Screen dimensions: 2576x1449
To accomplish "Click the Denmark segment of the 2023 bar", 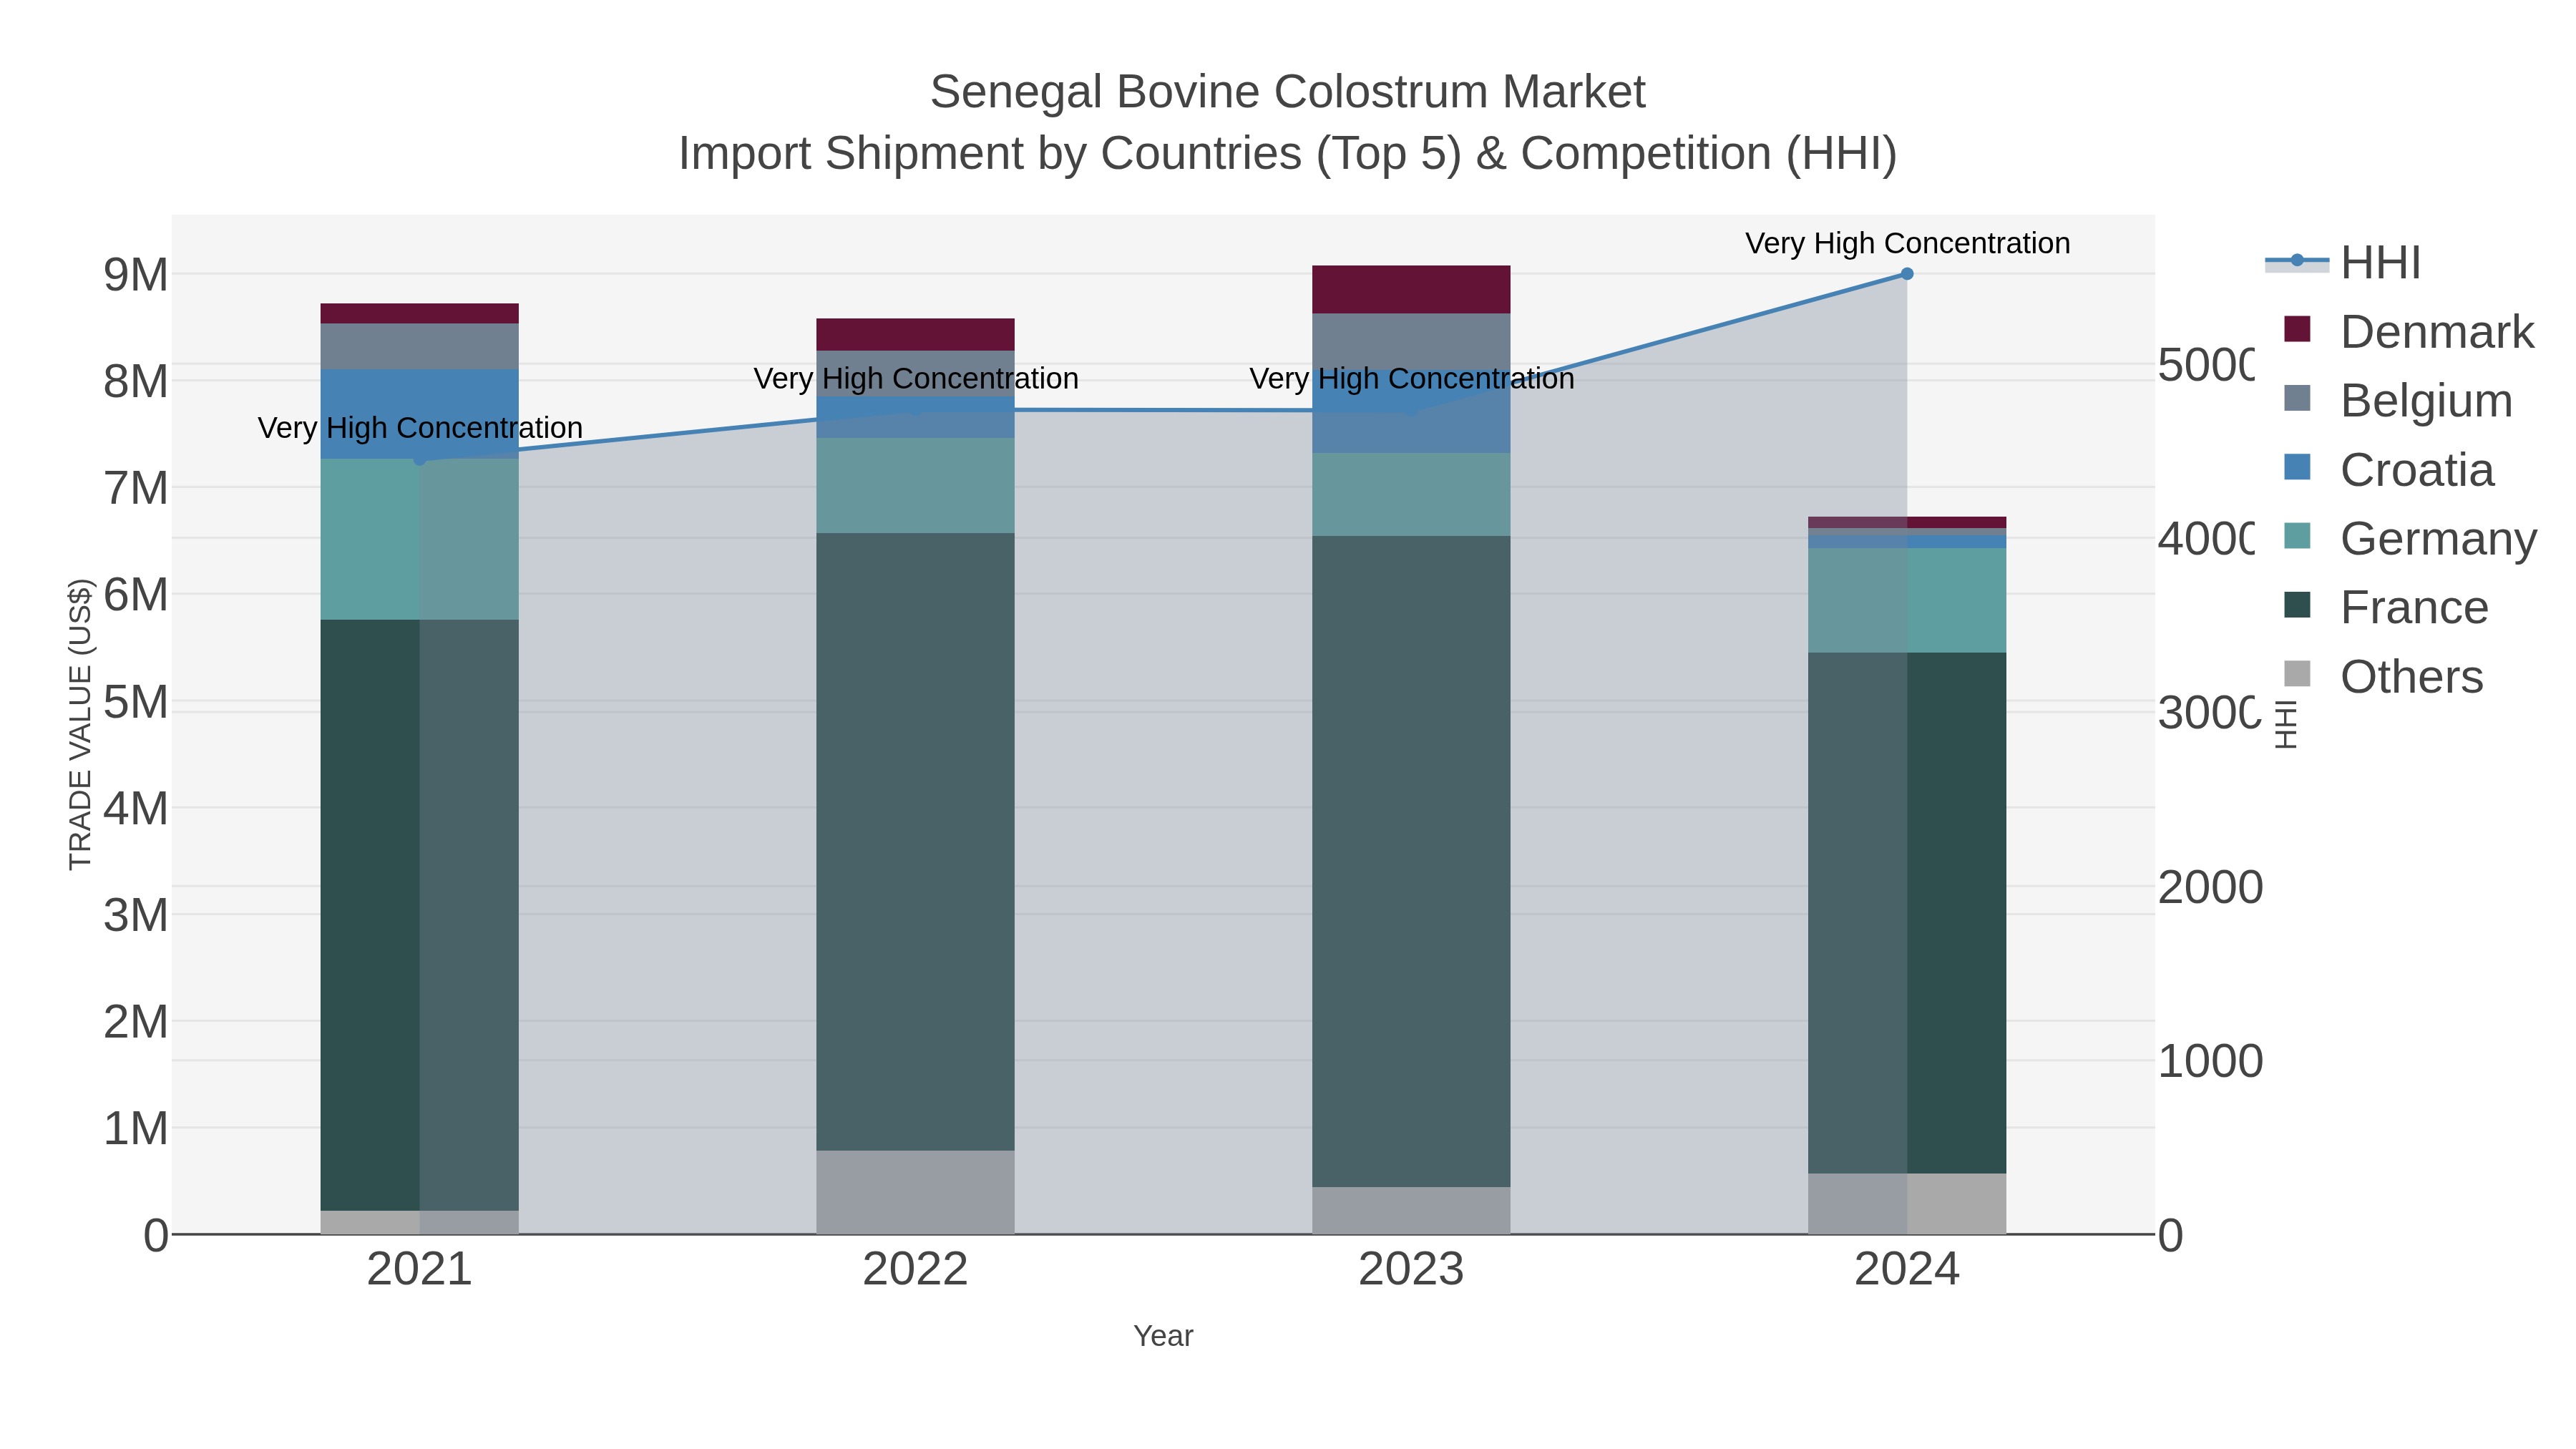I will (1411, 290).
